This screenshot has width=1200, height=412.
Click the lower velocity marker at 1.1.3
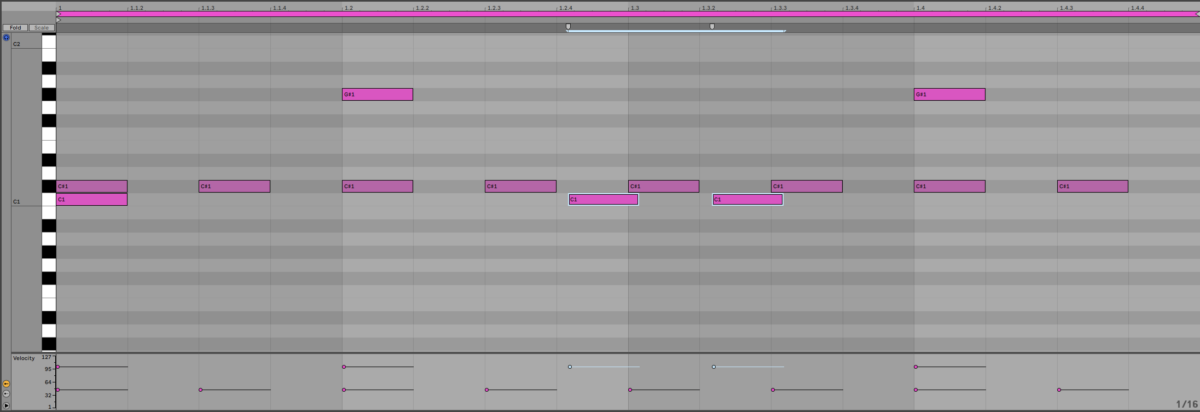[201, 390]
